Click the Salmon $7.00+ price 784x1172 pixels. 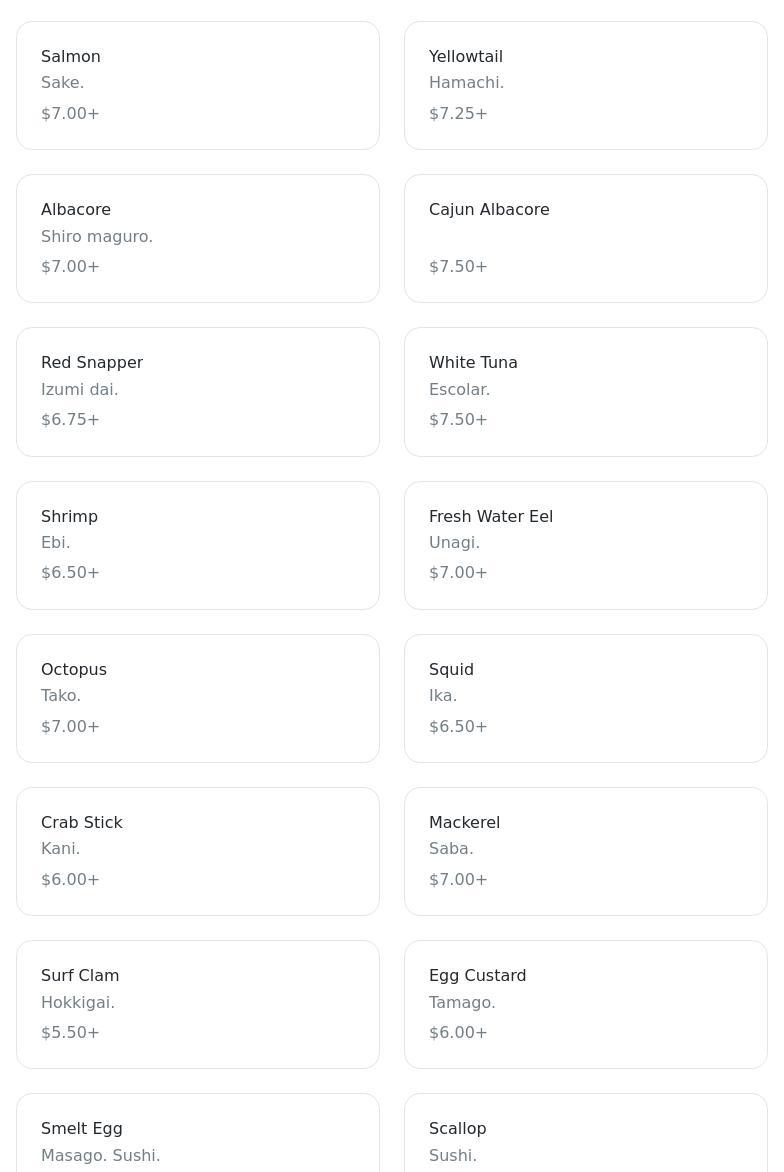click(70, 114)
